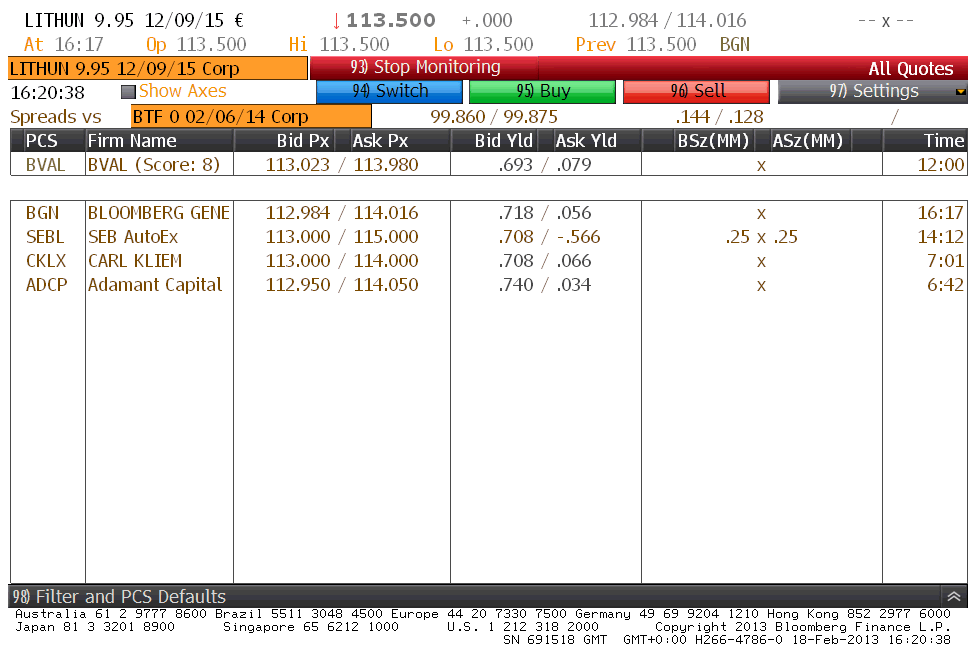
Task: Sort by Bid Yld column header
Action: [504, 141]
